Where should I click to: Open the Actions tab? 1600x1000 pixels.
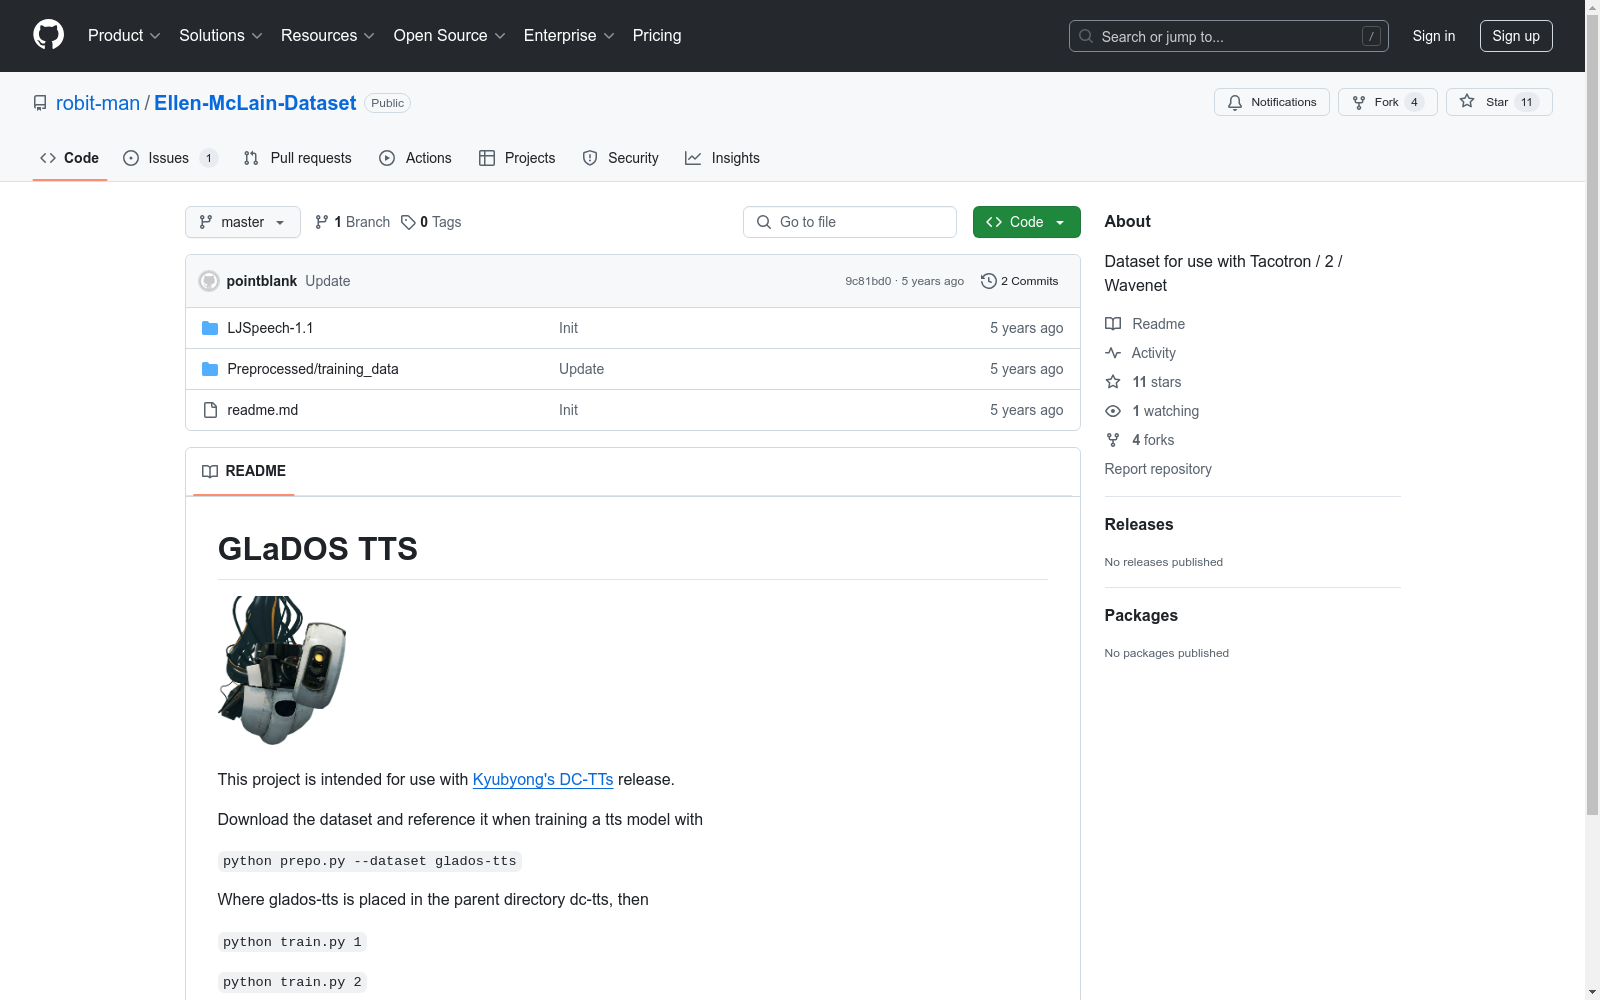pyautogui.click(x=415, y=158)
